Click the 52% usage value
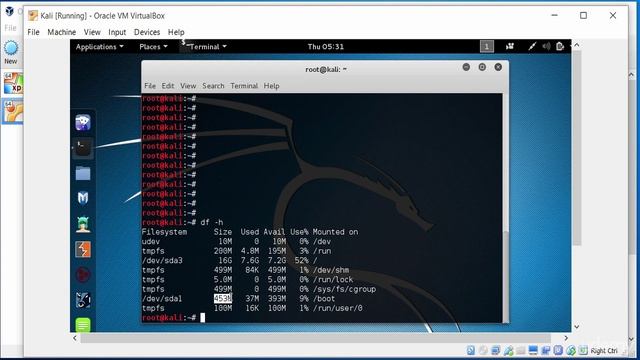 coord(301,260)
